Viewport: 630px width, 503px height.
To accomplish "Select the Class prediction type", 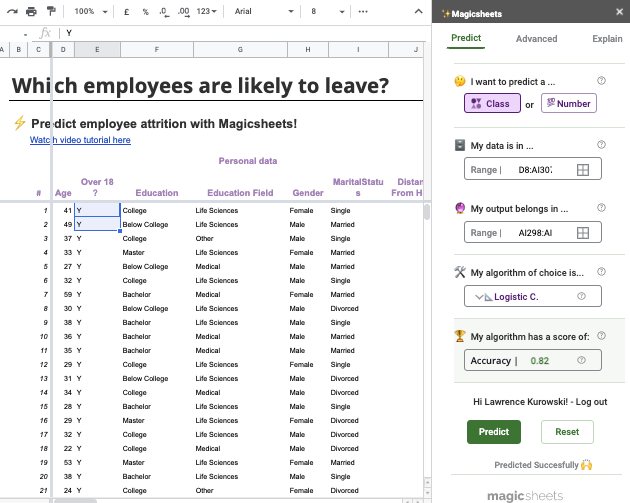I will click(x=492, y=103).
